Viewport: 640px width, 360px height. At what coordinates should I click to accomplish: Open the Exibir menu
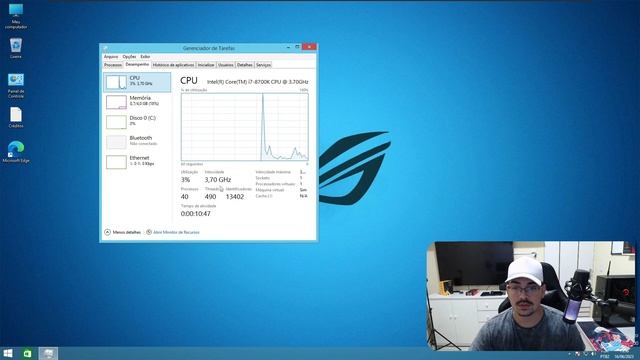tap(145, 57)
